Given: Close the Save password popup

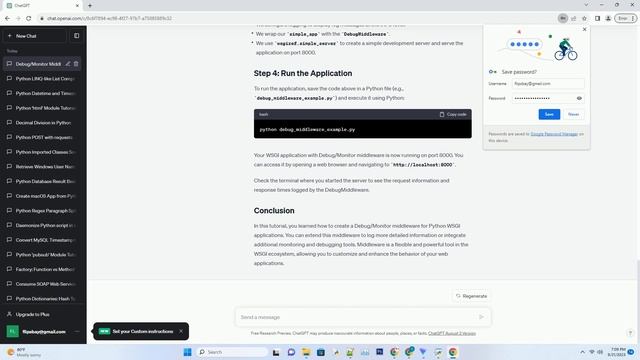Looking at the screenshot, I should click(584, 29).
